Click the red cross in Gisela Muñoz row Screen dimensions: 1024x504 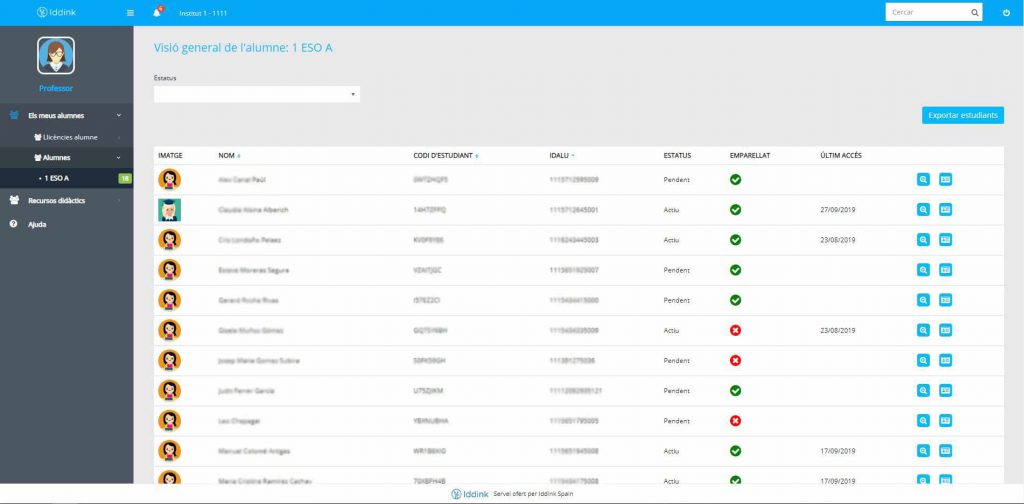click(x=736, y=330)
